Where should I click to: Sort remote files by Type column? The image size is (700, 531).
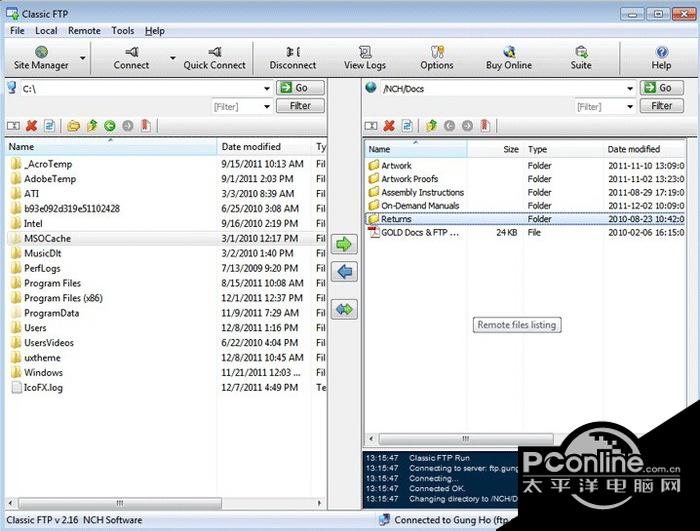pos(563,149)
